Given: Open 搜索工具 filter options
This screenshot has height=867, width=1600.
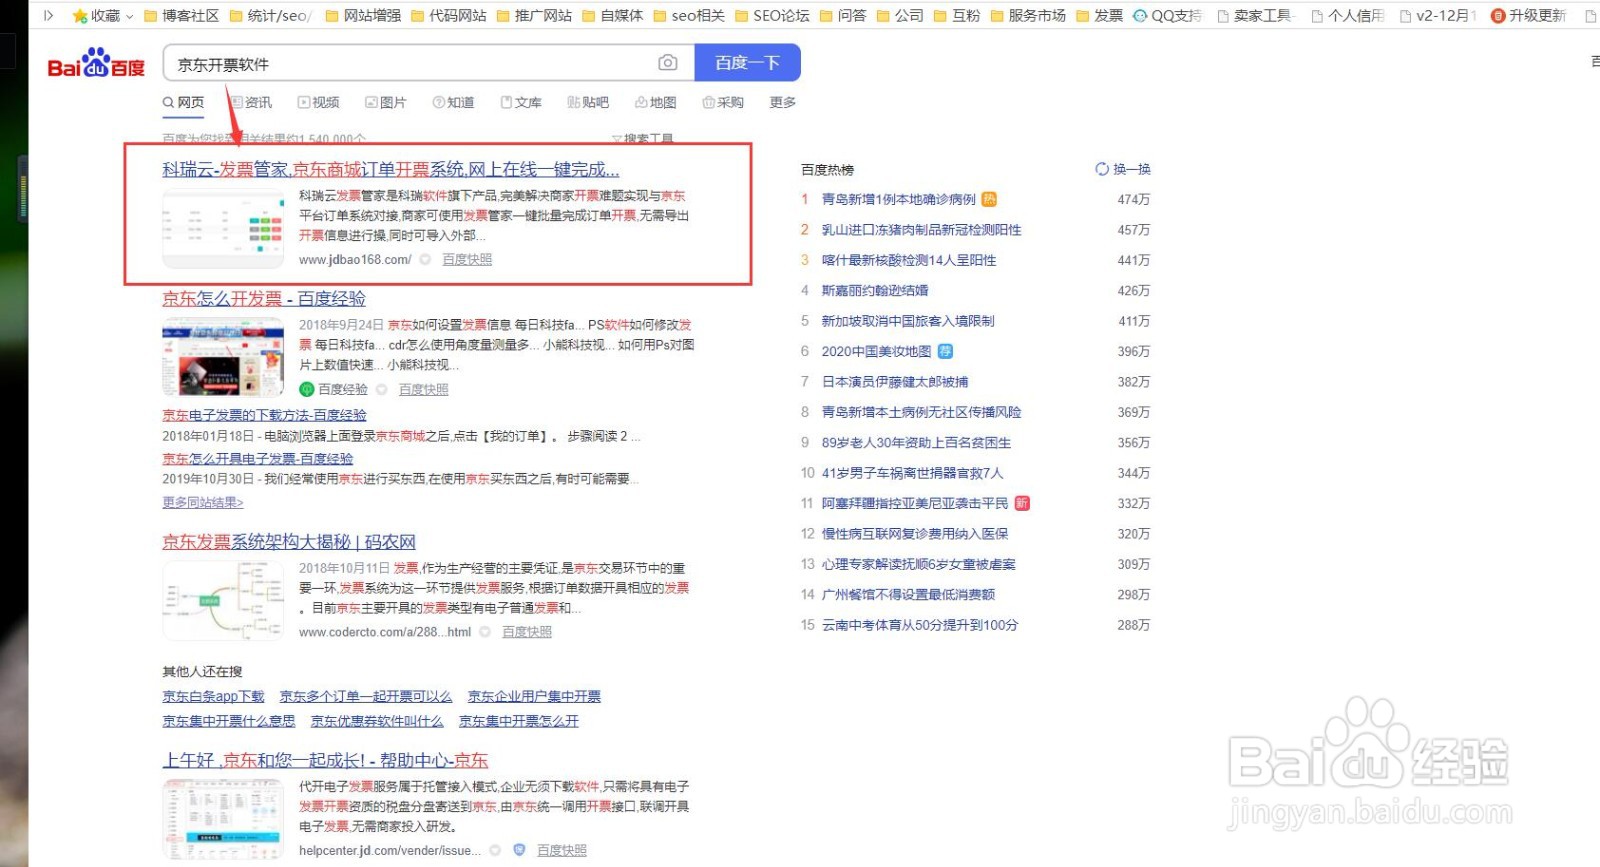Looking at the screenshot, I should [643, 138].
